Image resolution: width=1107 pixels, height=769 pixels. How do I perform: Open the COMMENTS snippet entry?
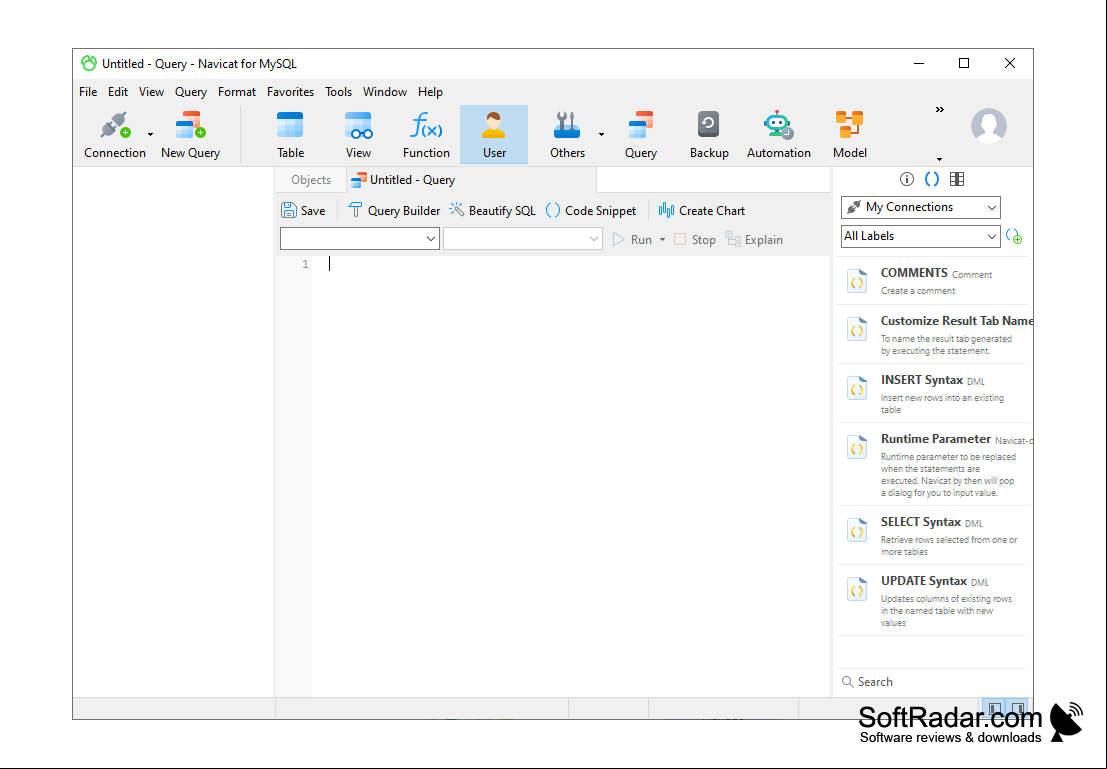(x=933, y=281)
